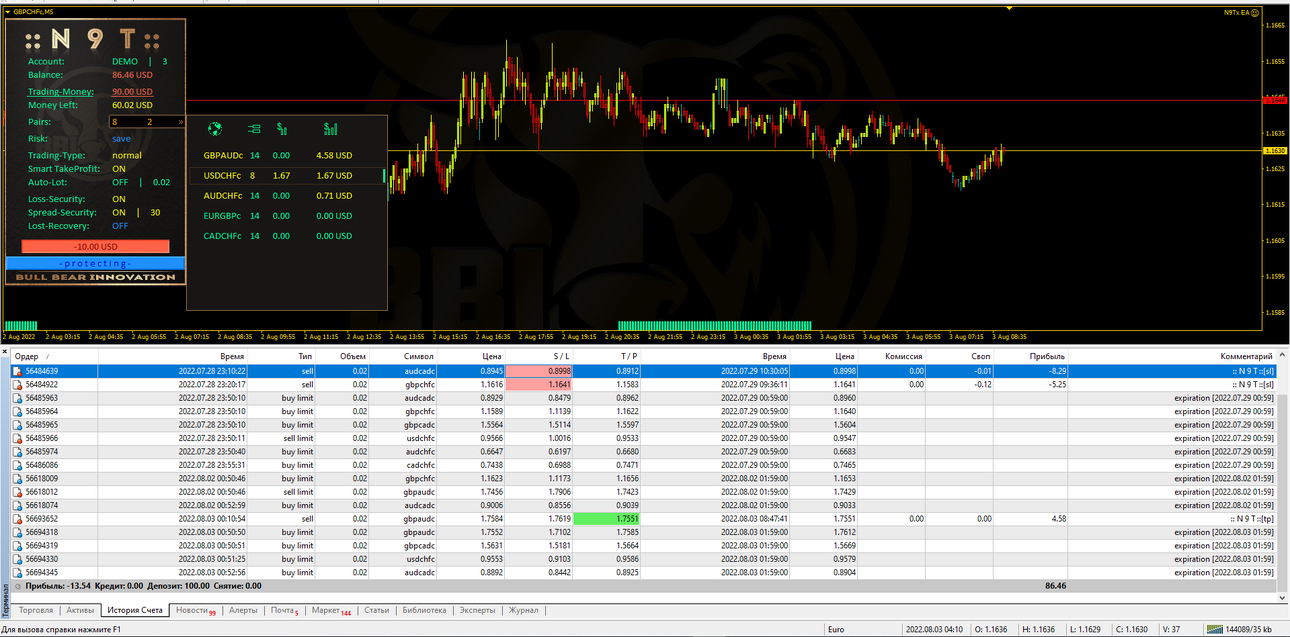
Task: Open the Журнал tab
Action: click(x=523, y=610)
